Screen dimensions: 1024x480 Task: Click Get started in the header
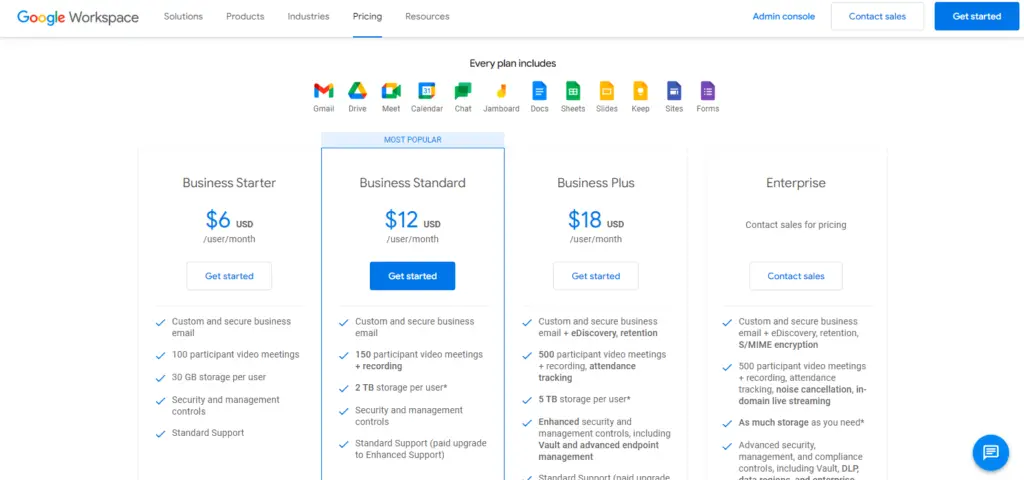pos(976,16)
